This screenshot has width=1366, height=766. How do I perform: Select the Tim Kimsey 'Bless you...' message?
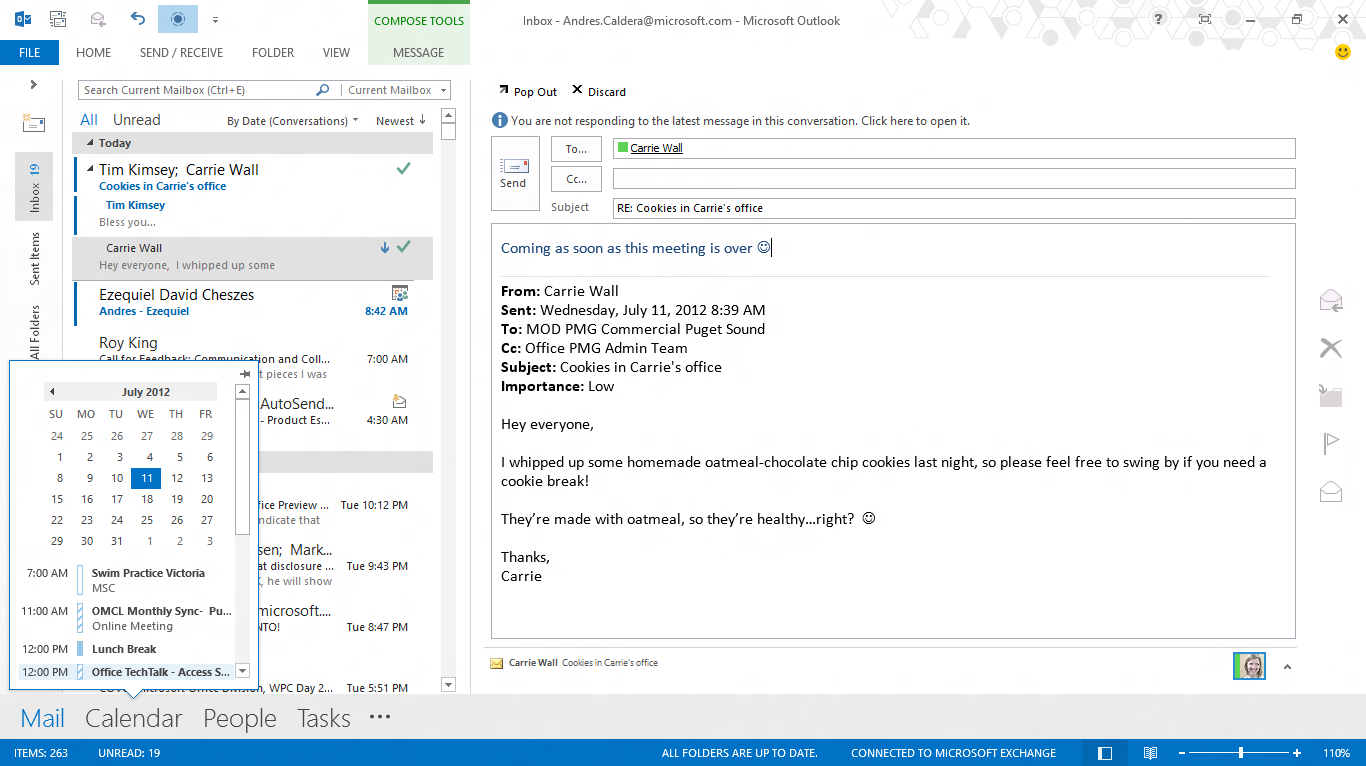click(253, 214)
